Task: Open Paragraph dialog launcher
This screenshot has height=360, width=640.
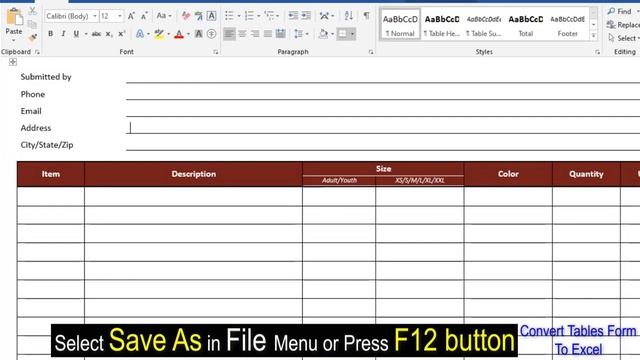Action: (371, 52)
